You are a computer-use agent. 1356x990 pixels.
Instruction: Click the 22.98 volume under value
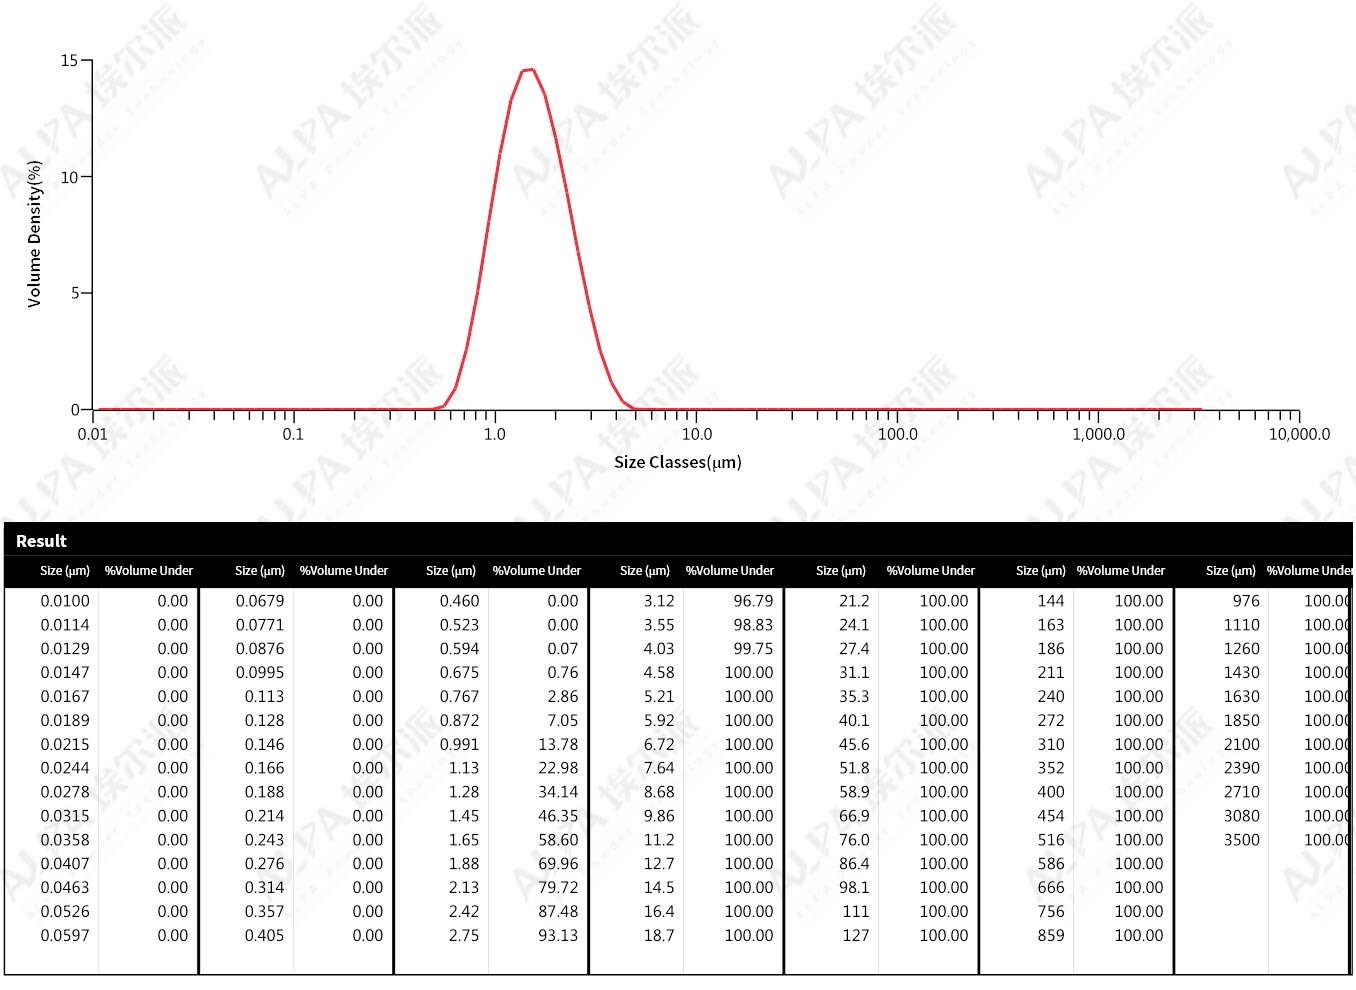click(x=558, y=768)
